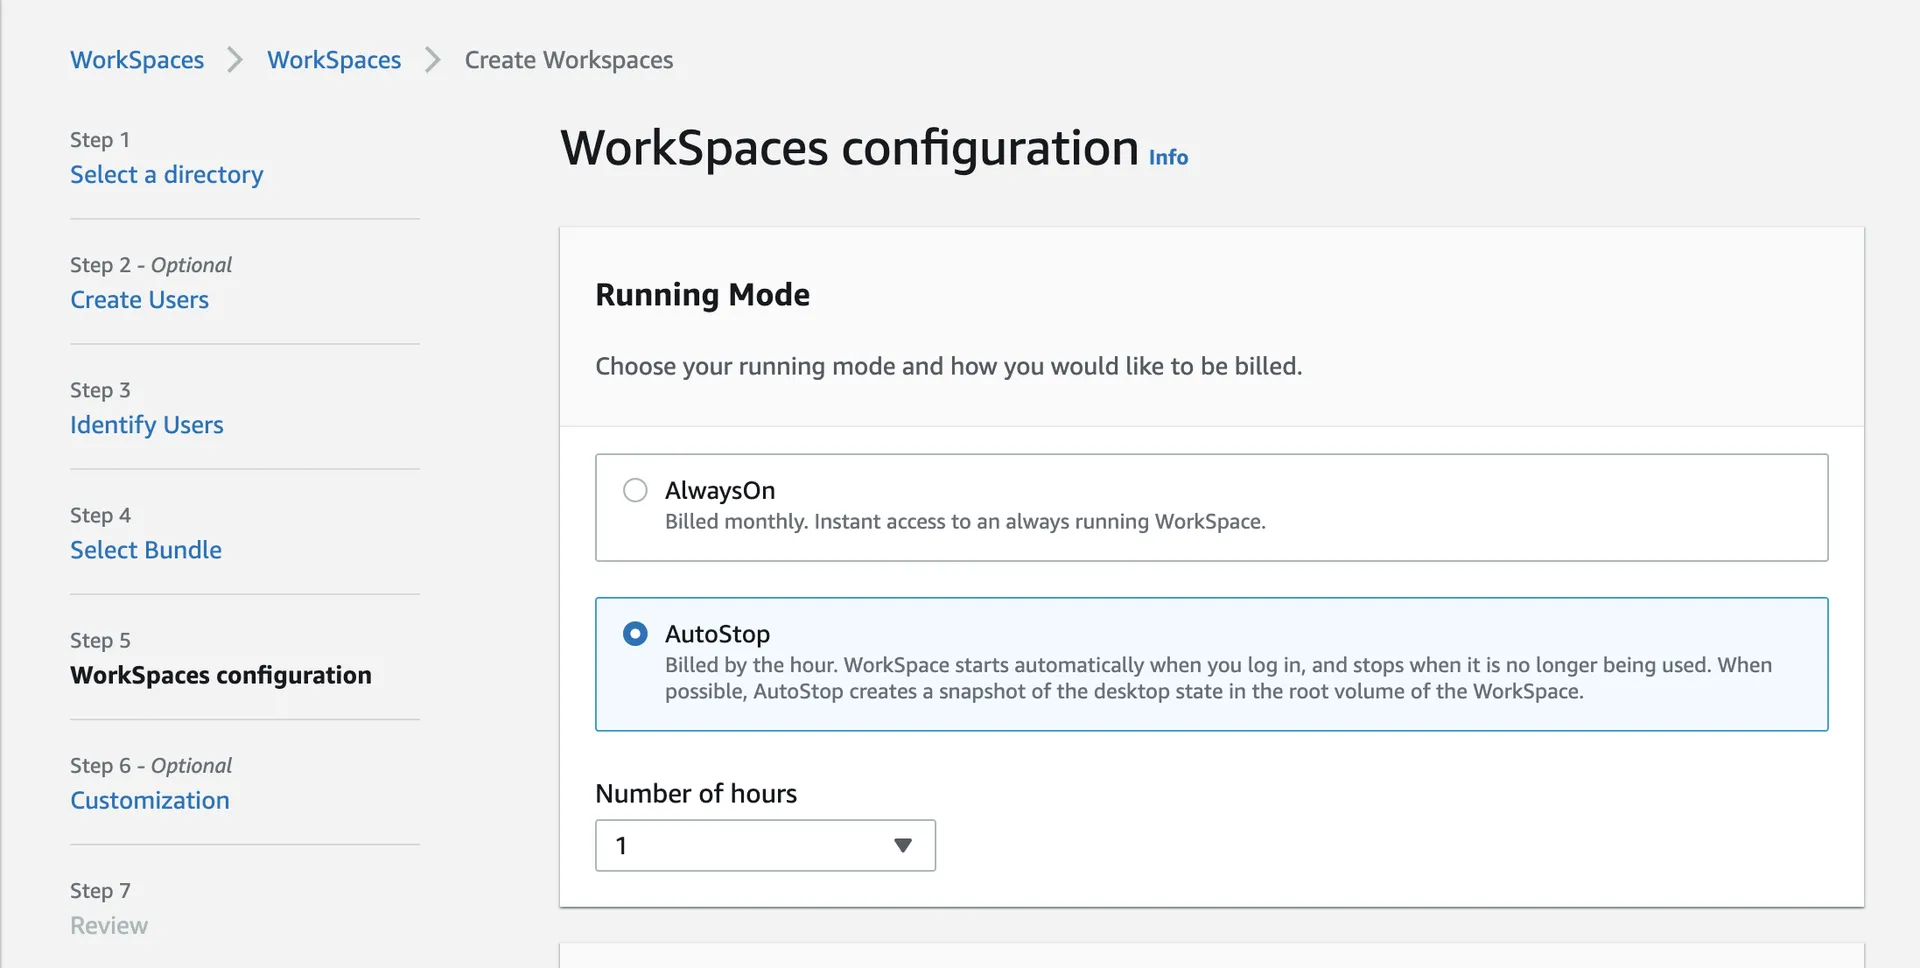Click the chevron before Create Workspaces breadcrumb

(432, 60)
